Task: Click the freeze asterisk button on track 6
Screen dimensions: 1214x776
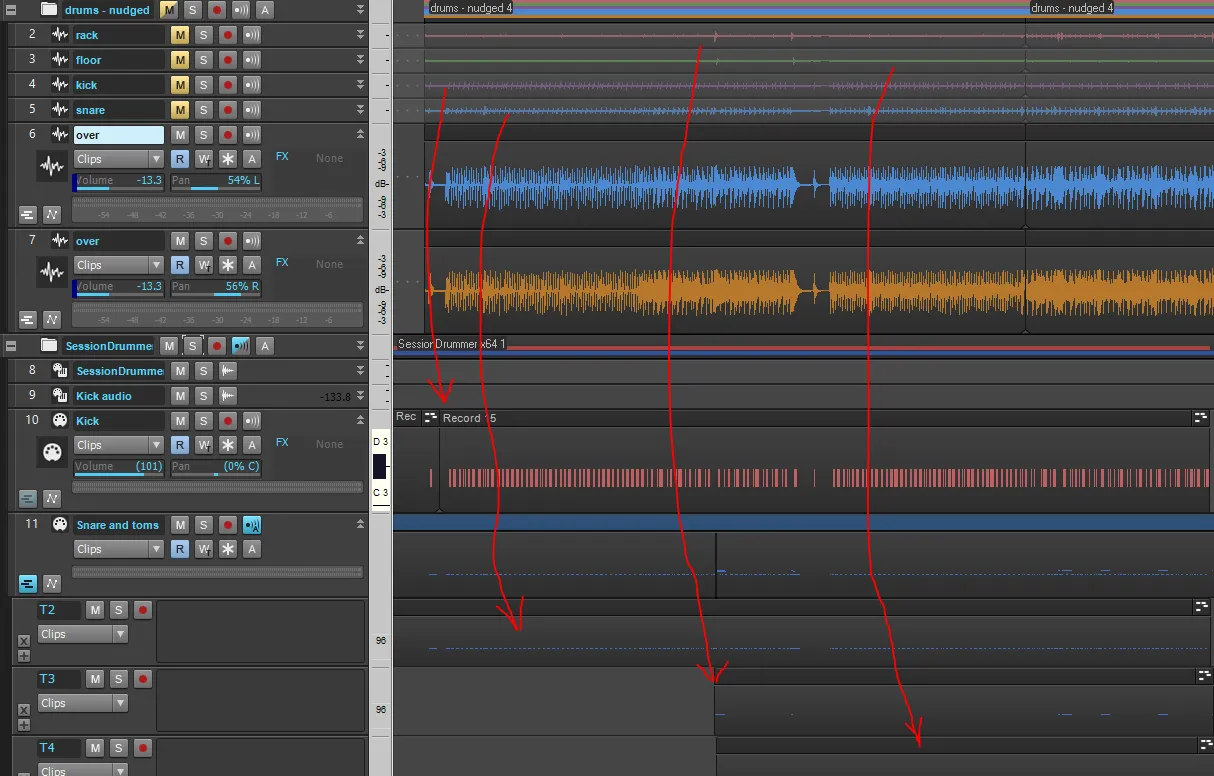Action: (228, 159)
